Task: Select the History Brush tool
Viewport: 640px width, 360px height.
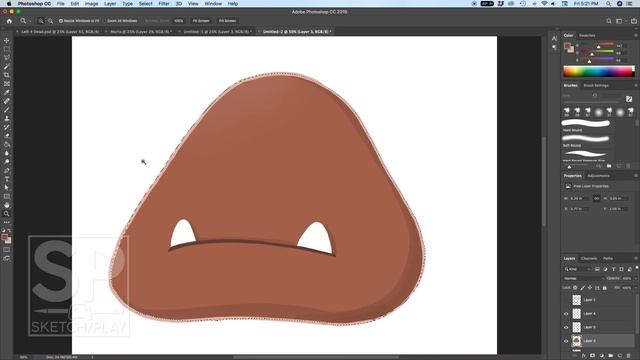Action: [7, 127]
